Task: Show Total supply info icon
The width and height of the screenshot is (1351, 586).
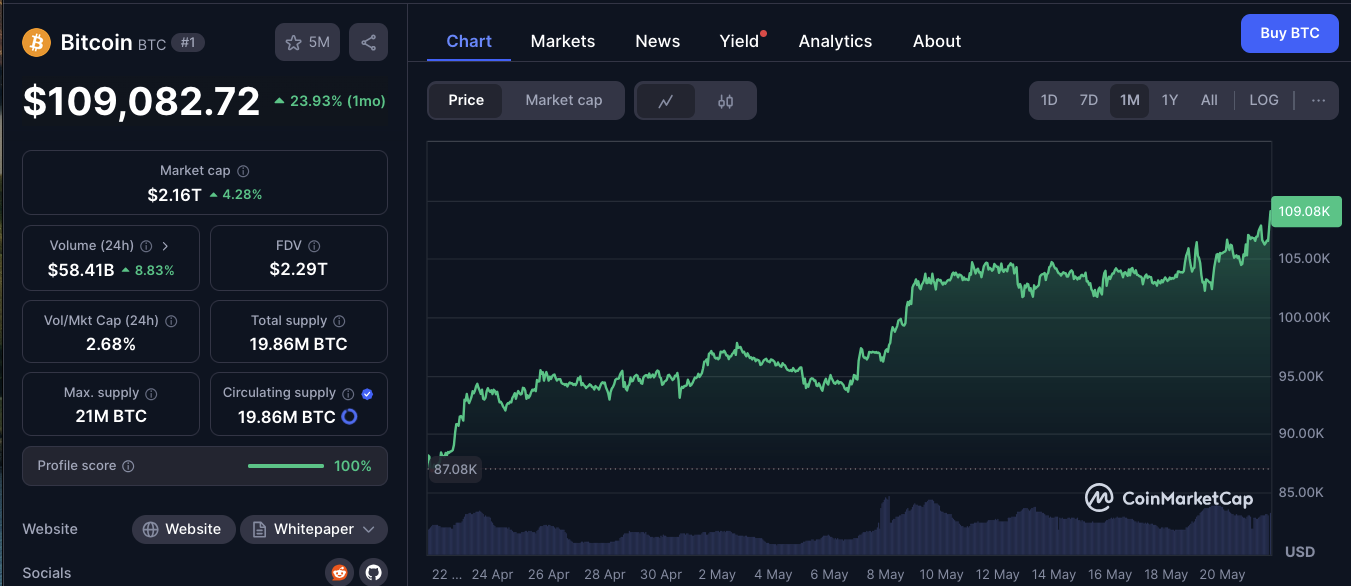Action: pos(339,321)
